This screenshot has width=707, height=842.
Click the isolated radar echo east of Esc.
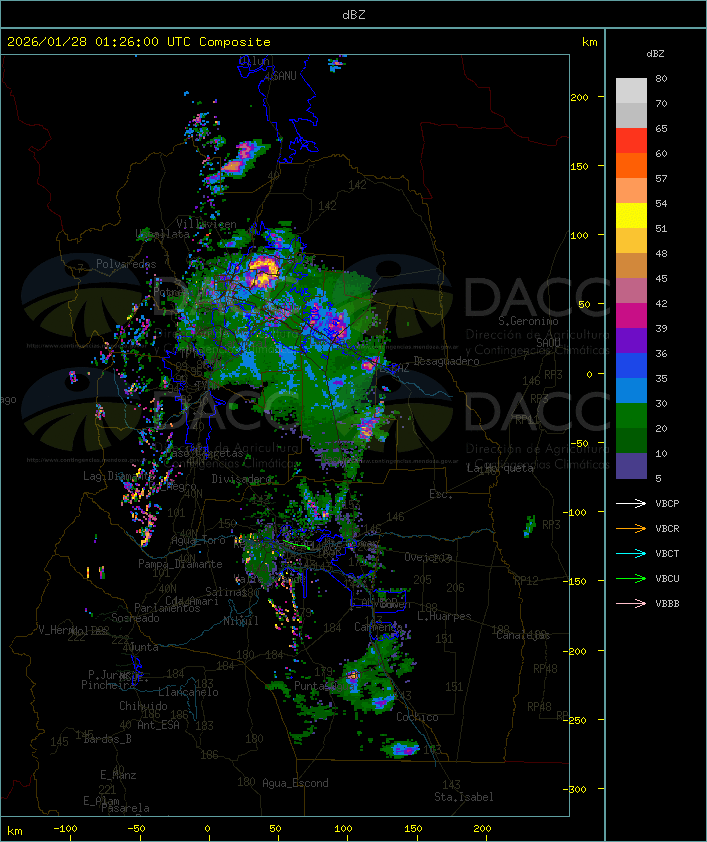[x=530, y=525]
